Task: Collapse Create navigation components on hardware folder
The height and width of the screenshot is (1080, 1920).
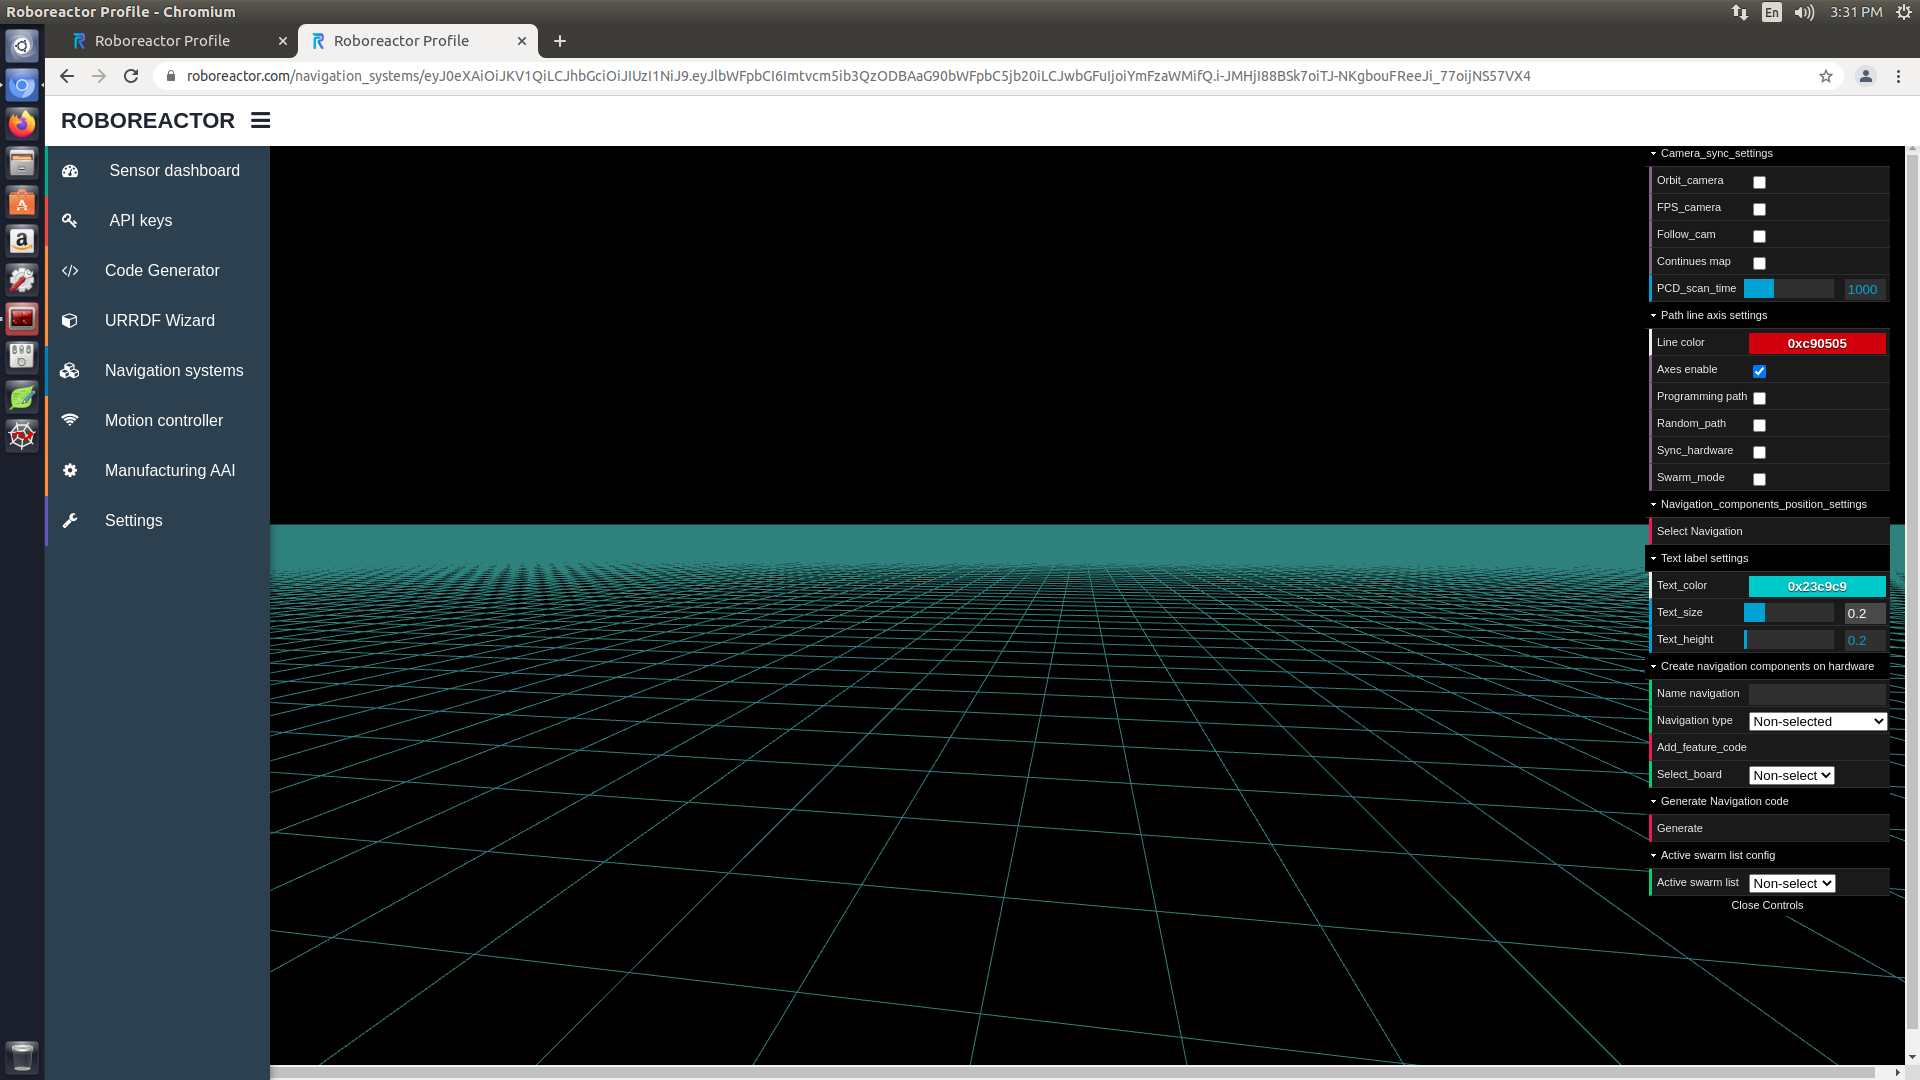Action: [x=1768, y=667]
